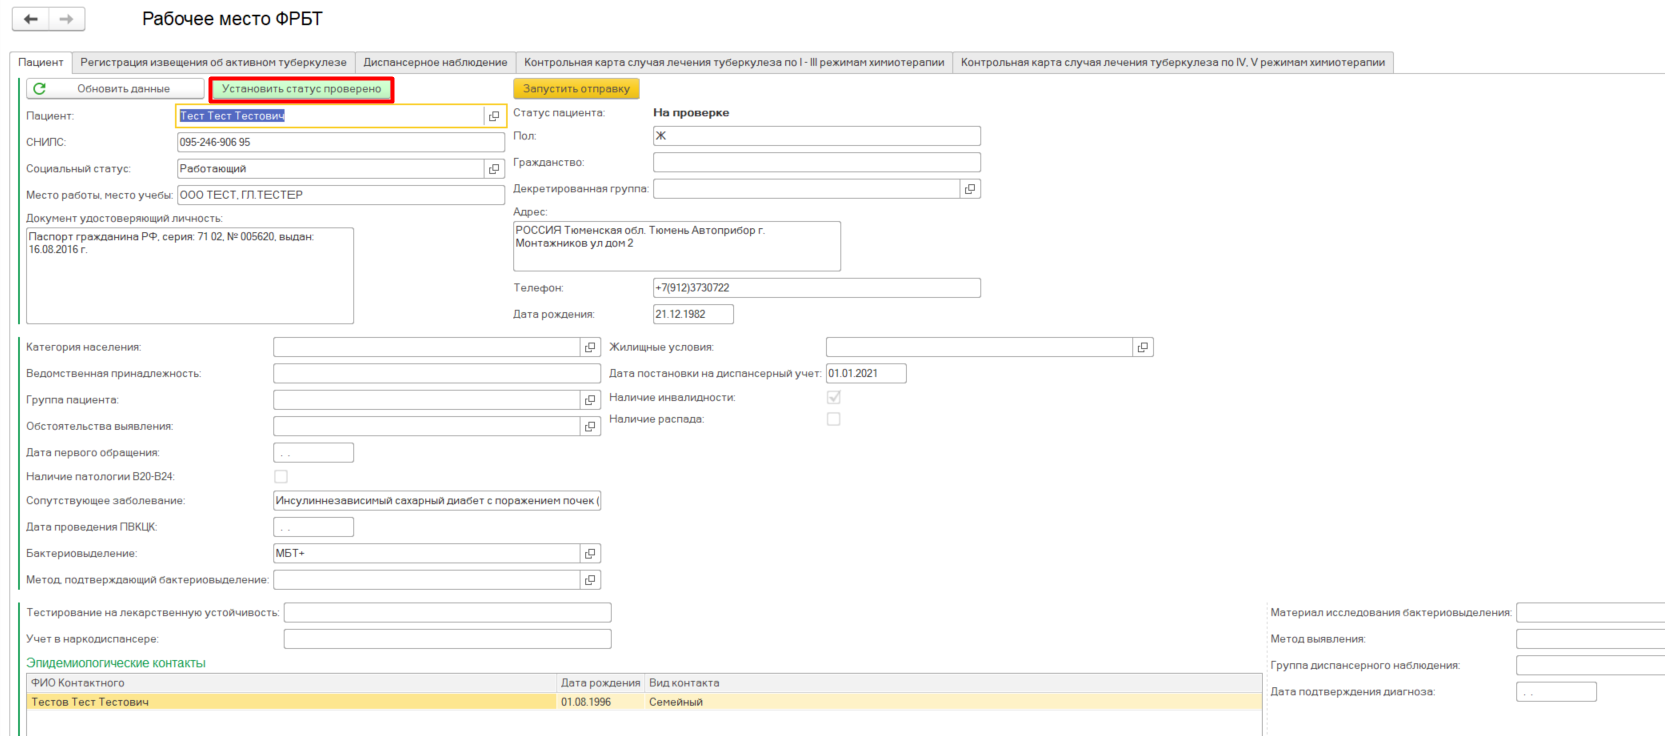The height and width of the screenshot is (736, 1665).
Task: Toggle the Наличие распада checkbox
Action: [x=834, y=419]
